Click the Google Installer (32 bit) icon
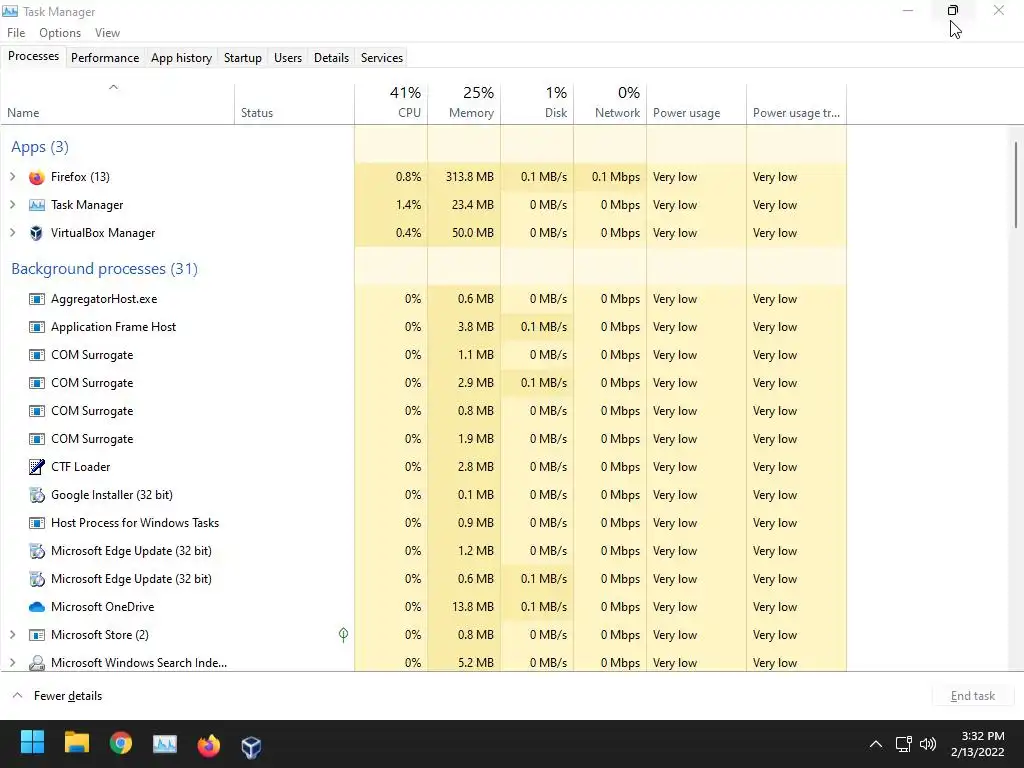The image size is (1024, 768). pyautogui.click(x=37, y=495)
